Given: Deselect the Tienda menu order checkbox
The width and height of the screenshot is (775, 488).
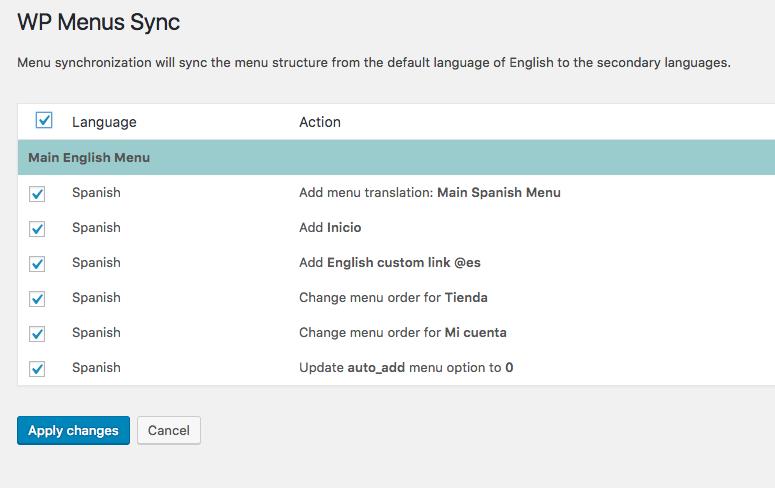Looking at the screenshot, I should click(38, 298).
